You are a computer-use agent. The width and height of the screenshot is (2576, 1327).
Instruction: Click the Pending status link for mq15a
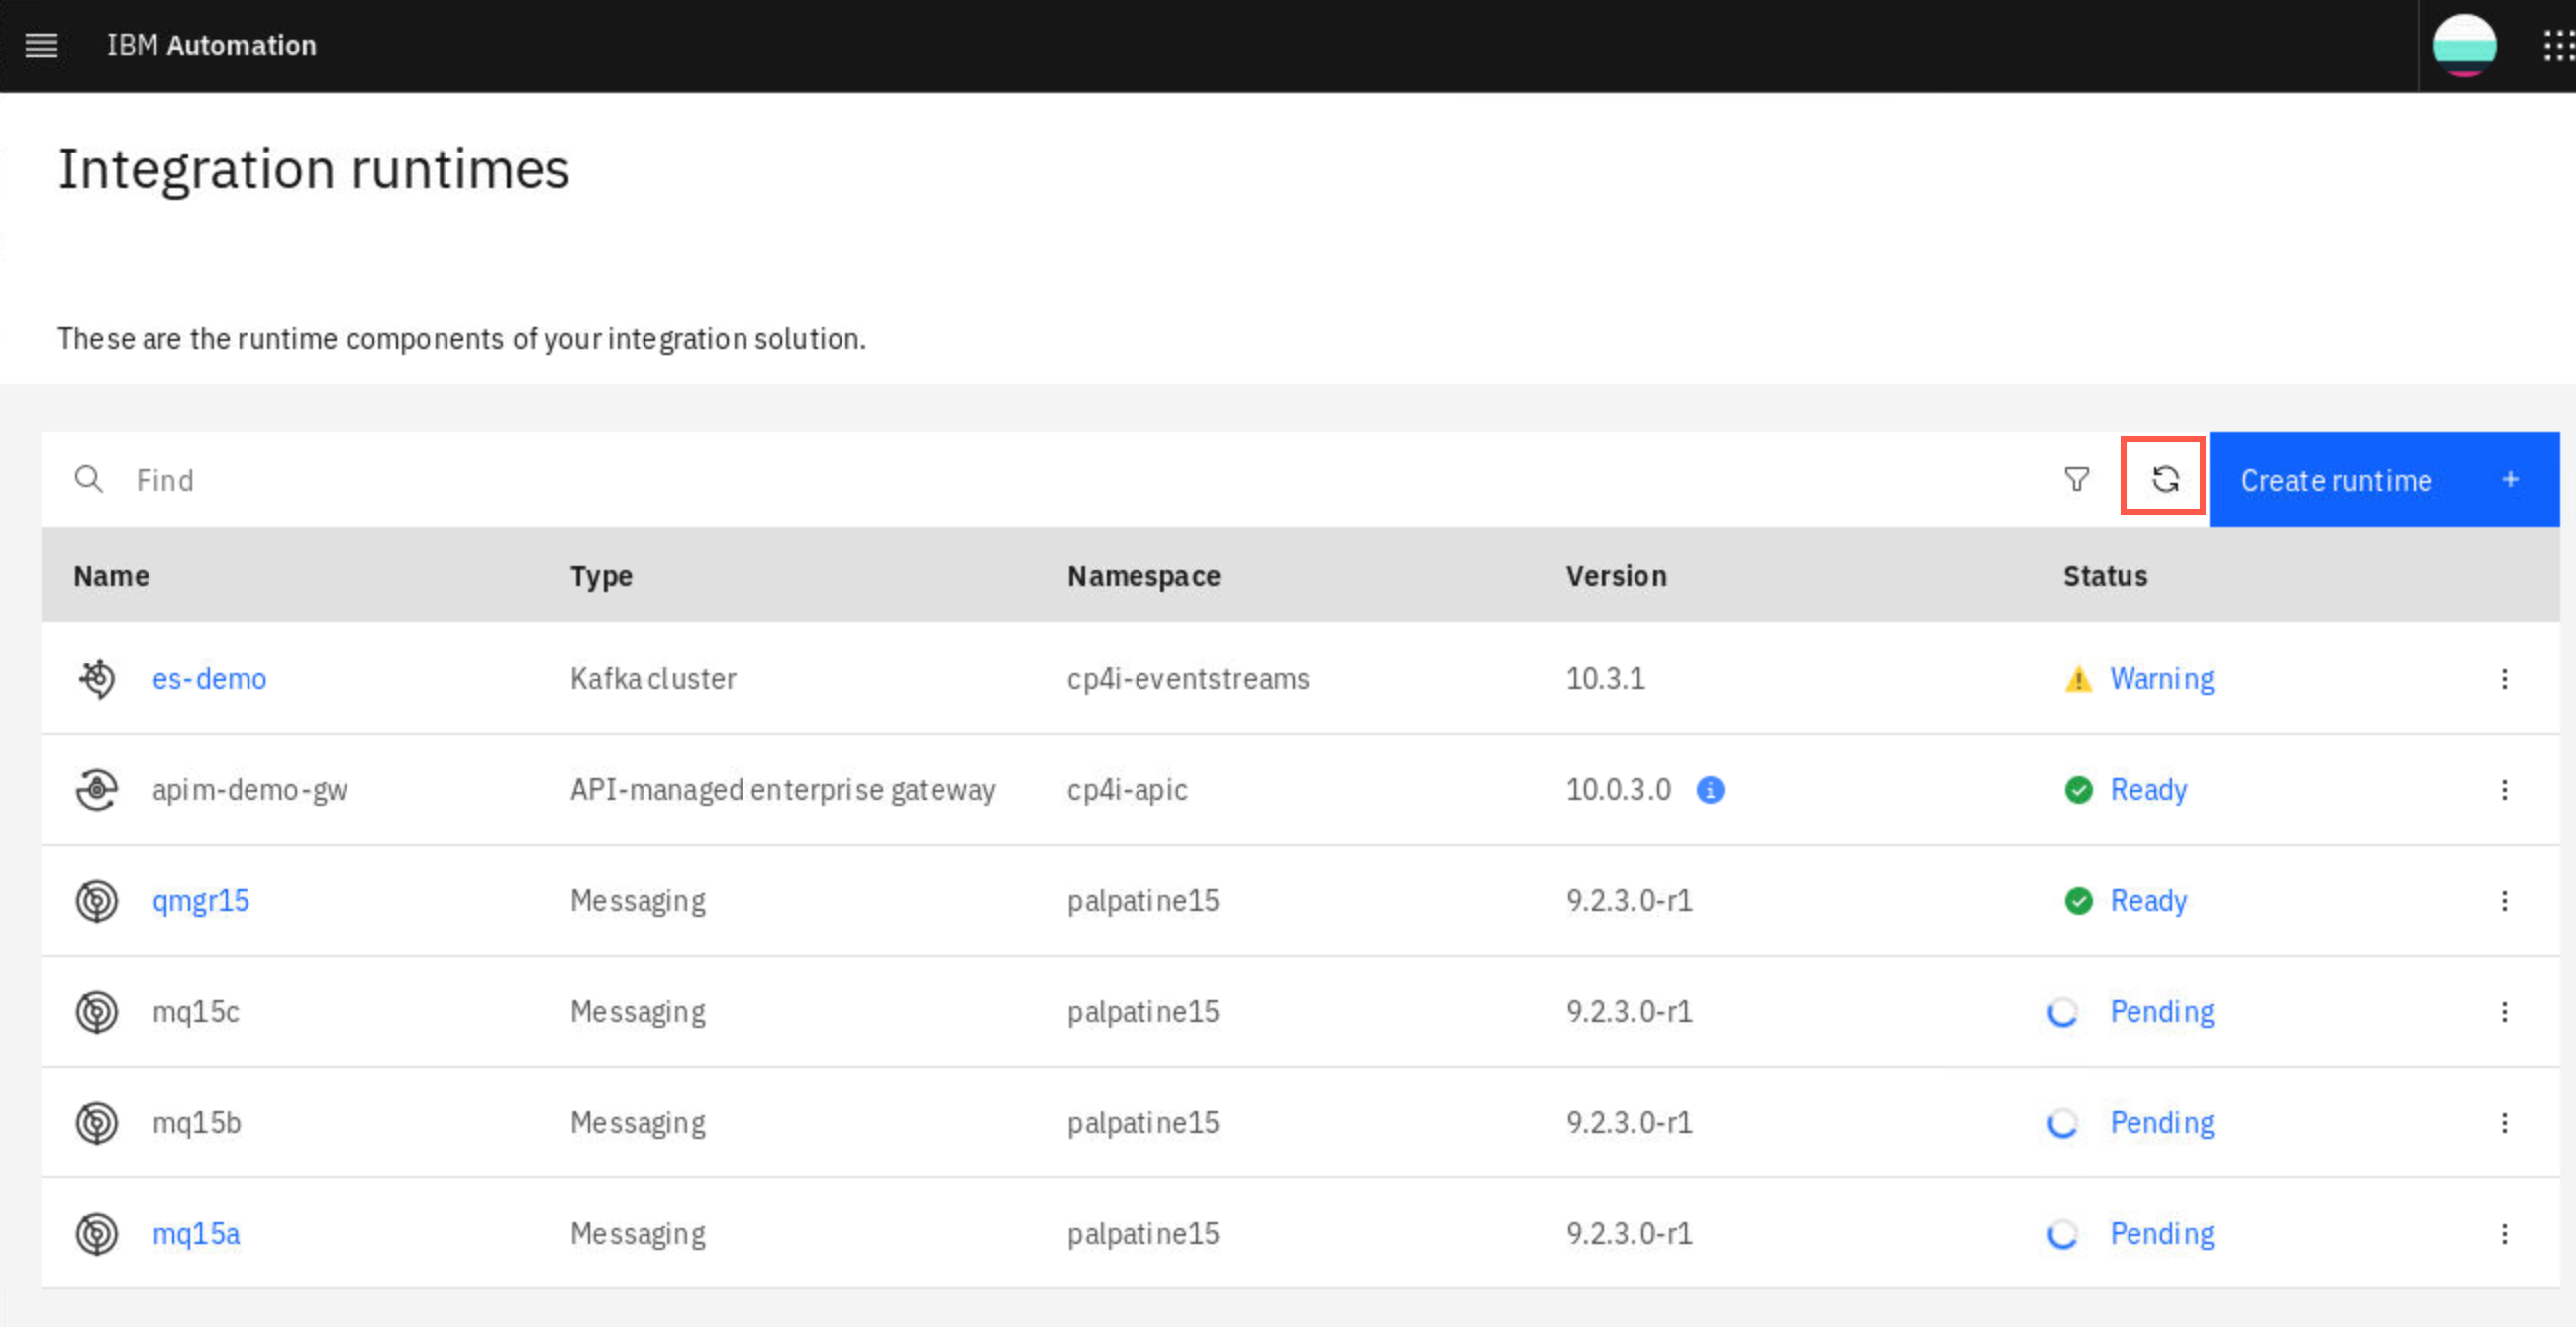[x=2162, y=1234]
